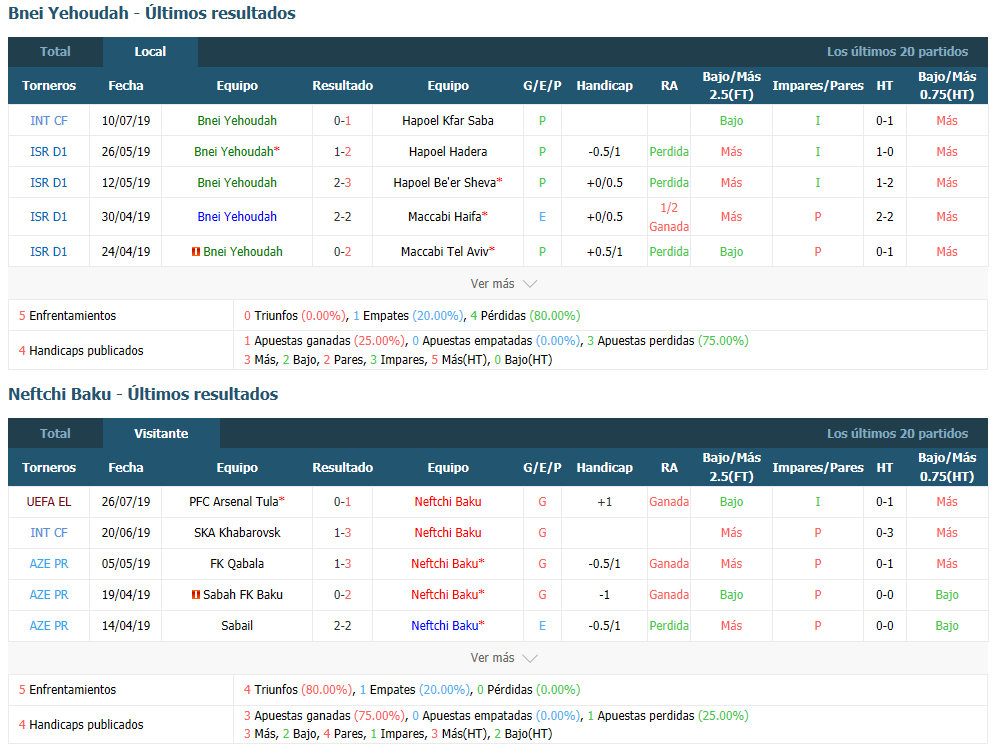Image resolution: width=1001 pixels, height=748 pixels.
Task: Click result 0-2 versus Maccabi Tel Aviv
Action: tap(342, 252)
